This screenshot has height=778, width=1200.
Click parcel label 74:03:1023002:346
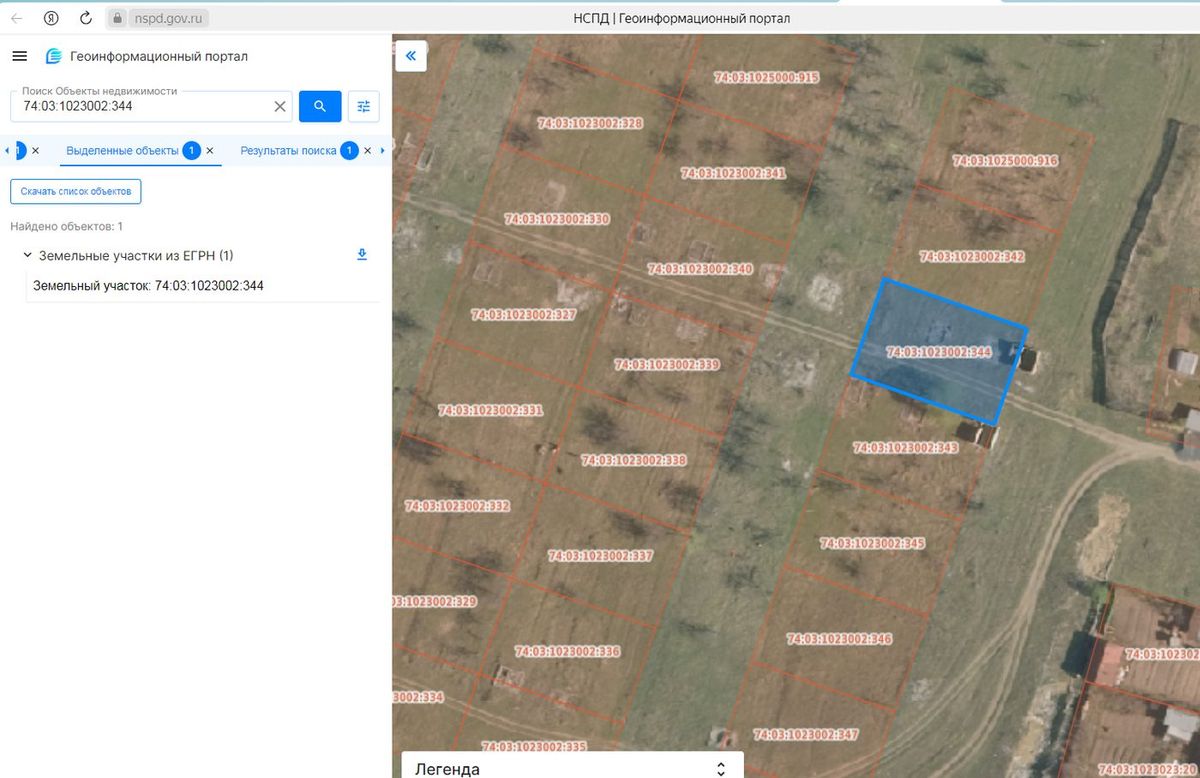point(839,639)
